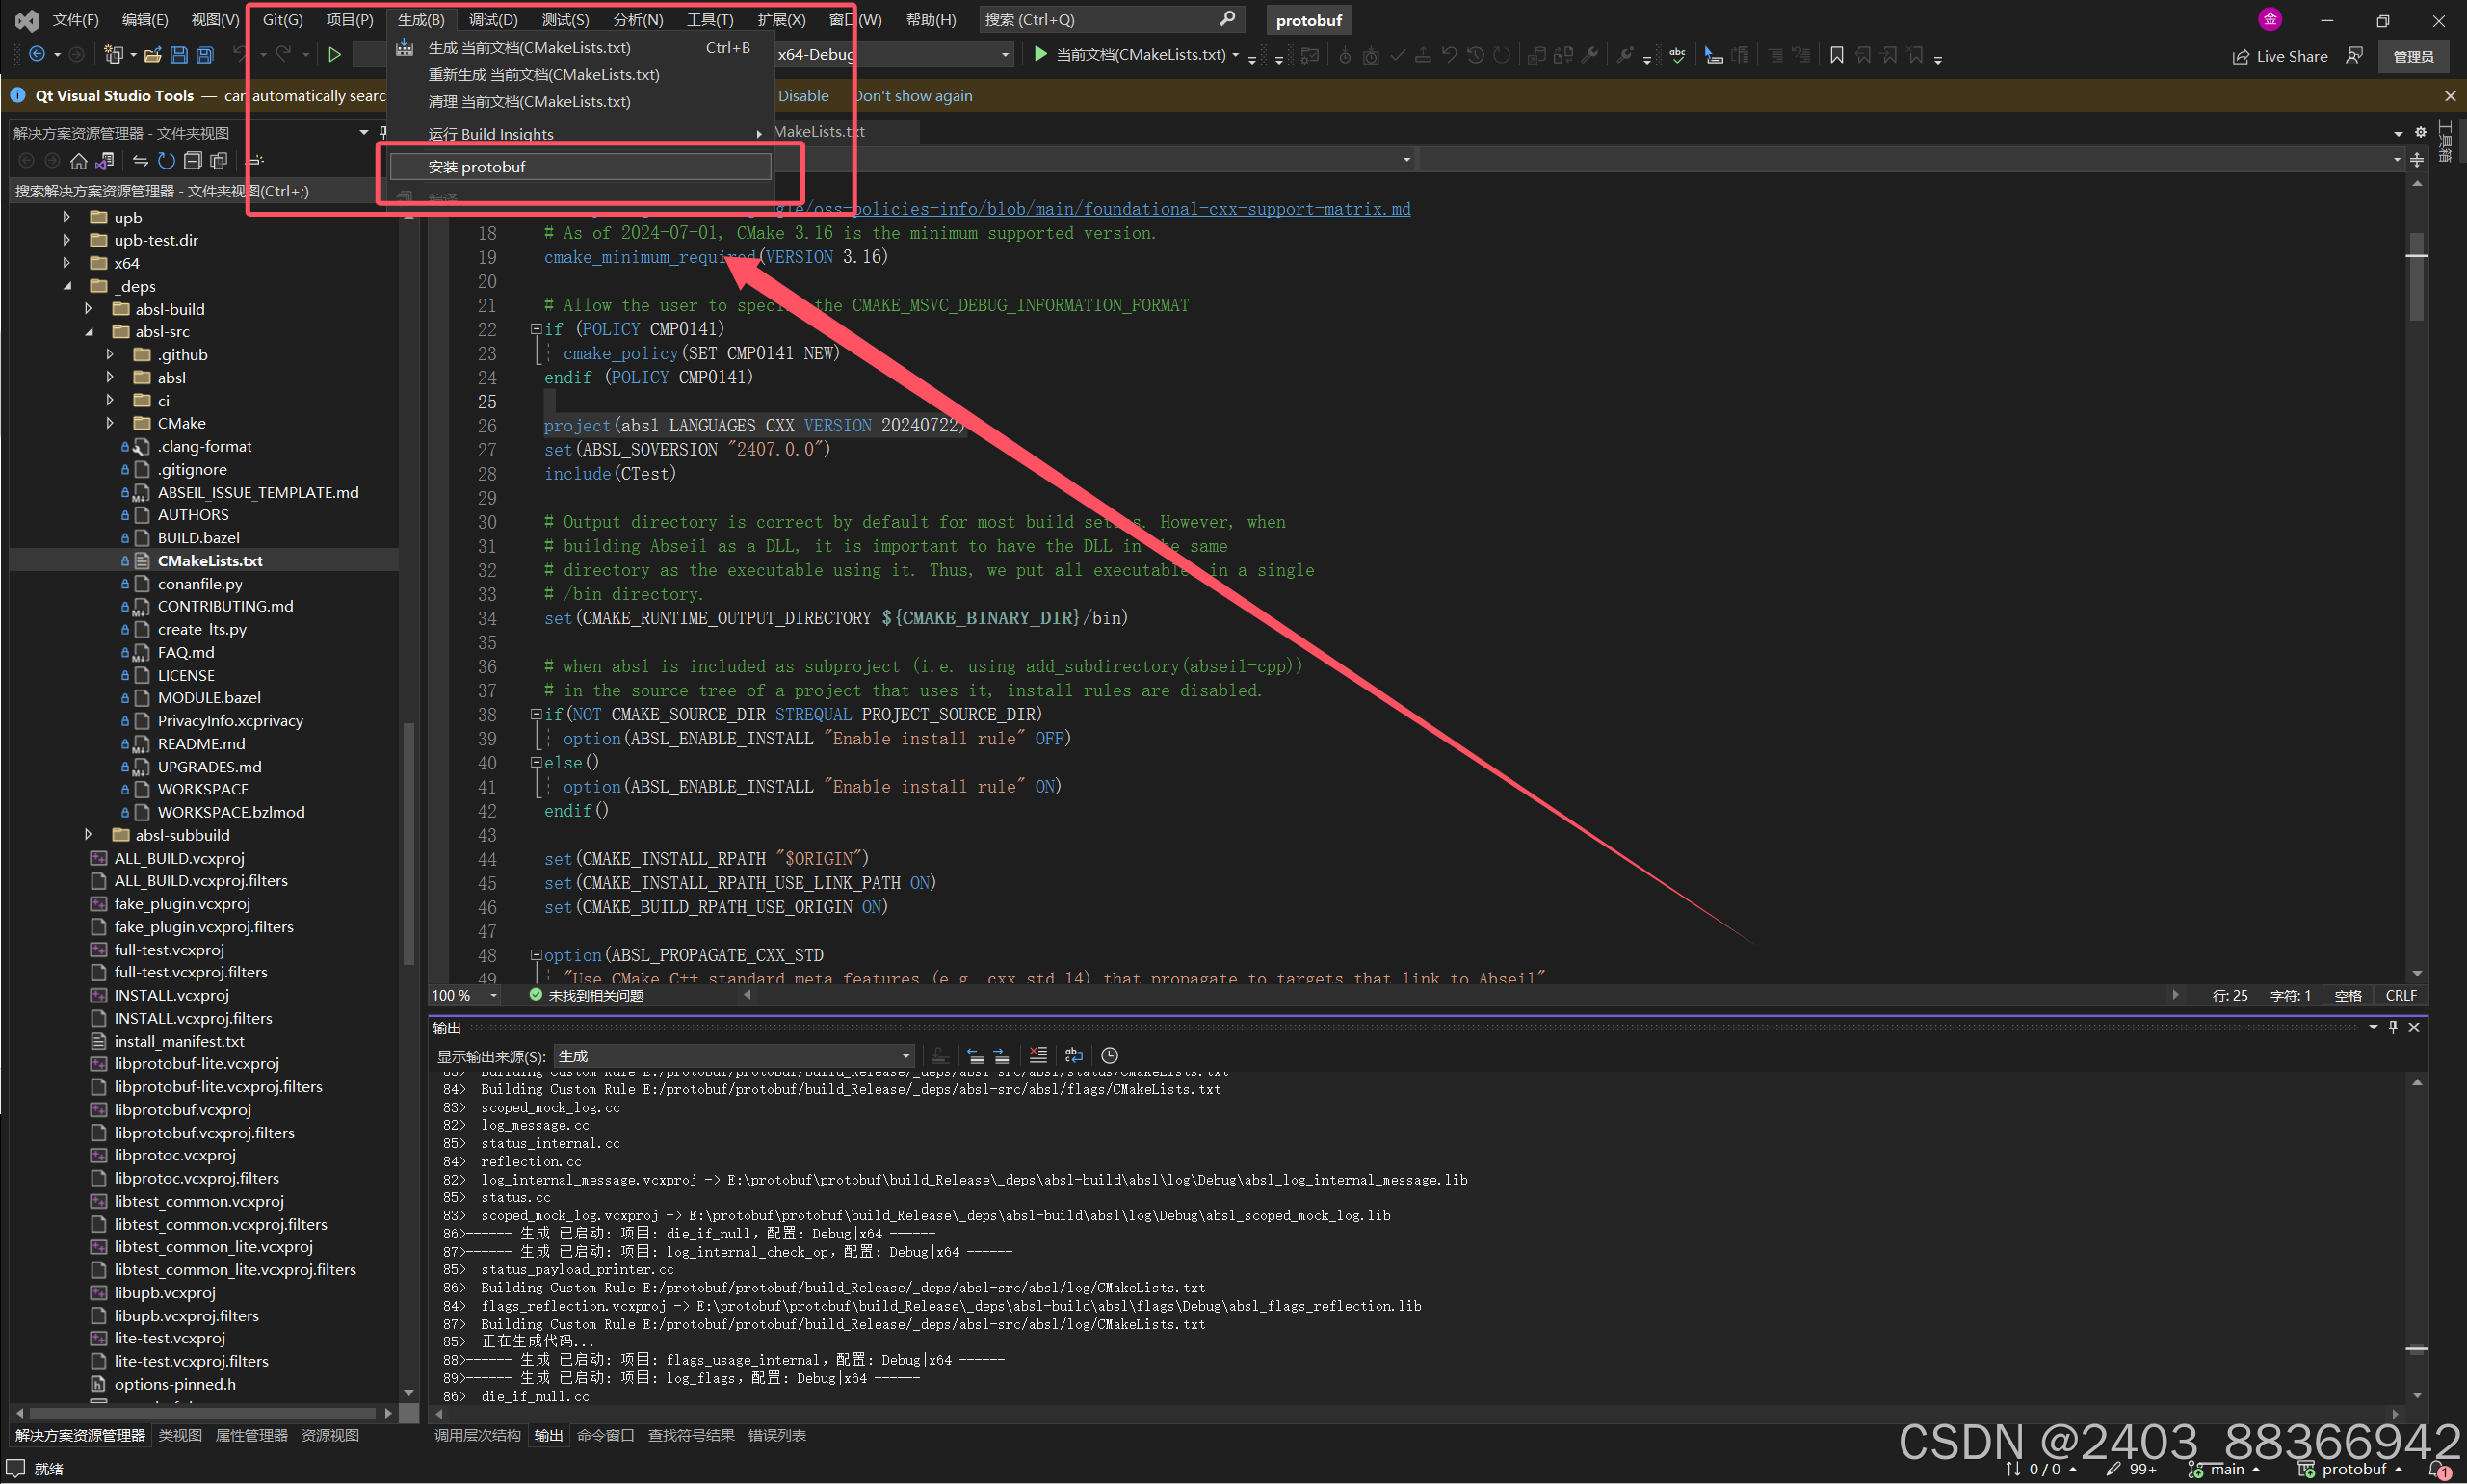Screen dimensions: 2467x1484
Task: Toggle word wrap icon in output pane
Action: 1073,1056
